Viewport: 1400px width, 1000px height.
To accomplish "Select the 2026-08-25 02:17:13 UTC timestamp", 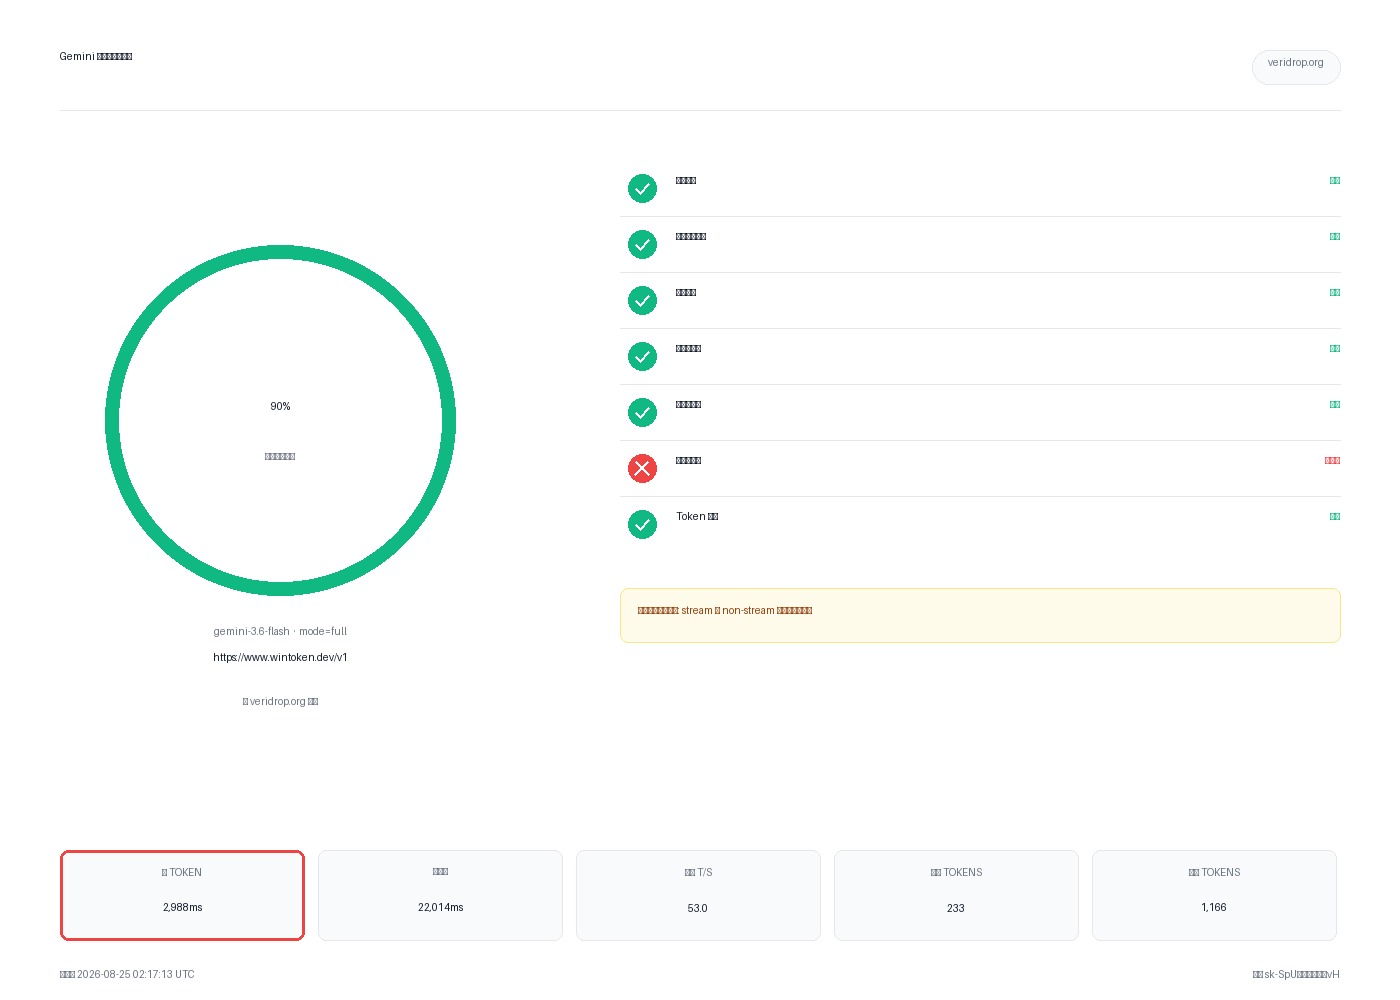I will (x=136, y=974).
